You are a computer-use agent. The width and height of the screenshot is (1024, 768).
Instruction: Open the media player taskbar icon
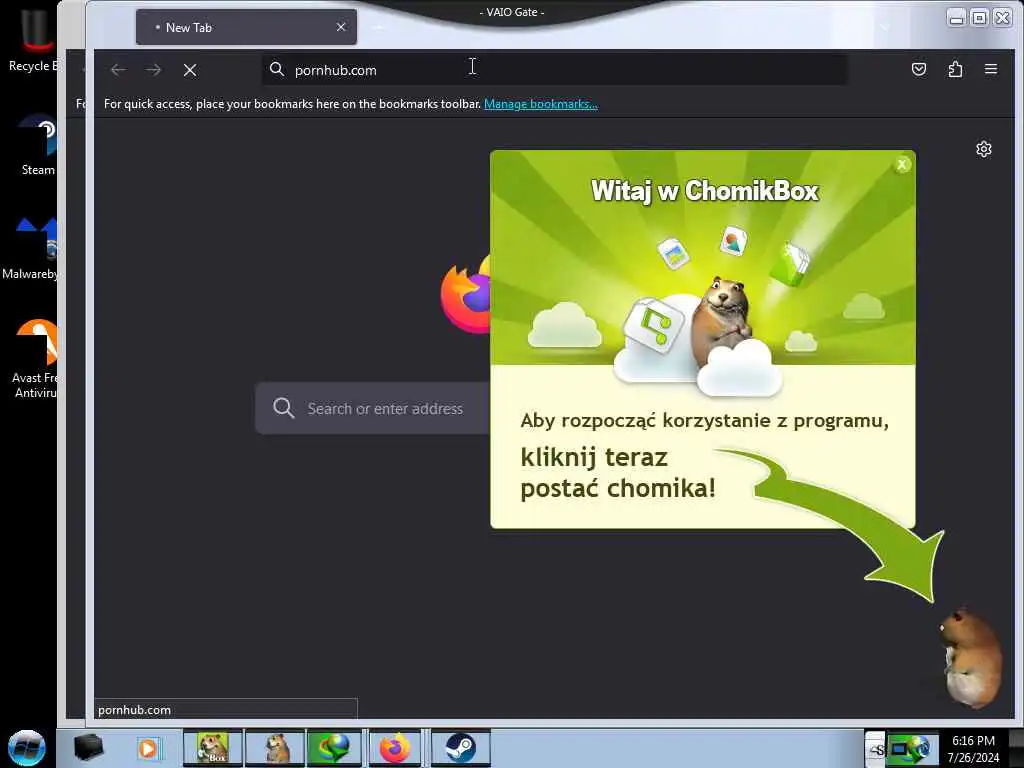point(148,748)
